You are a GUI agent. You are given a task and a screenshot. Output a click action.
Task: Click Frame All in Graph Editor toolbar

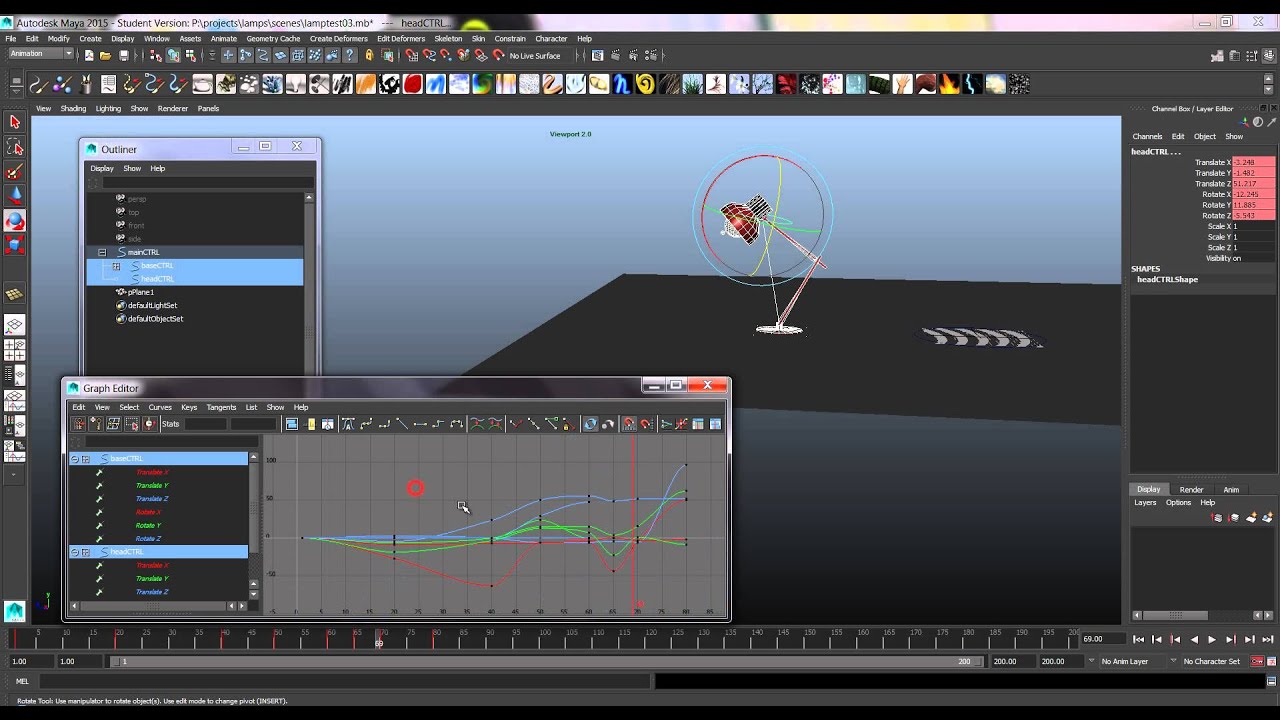pyautogui.click(x=292, y=424)
